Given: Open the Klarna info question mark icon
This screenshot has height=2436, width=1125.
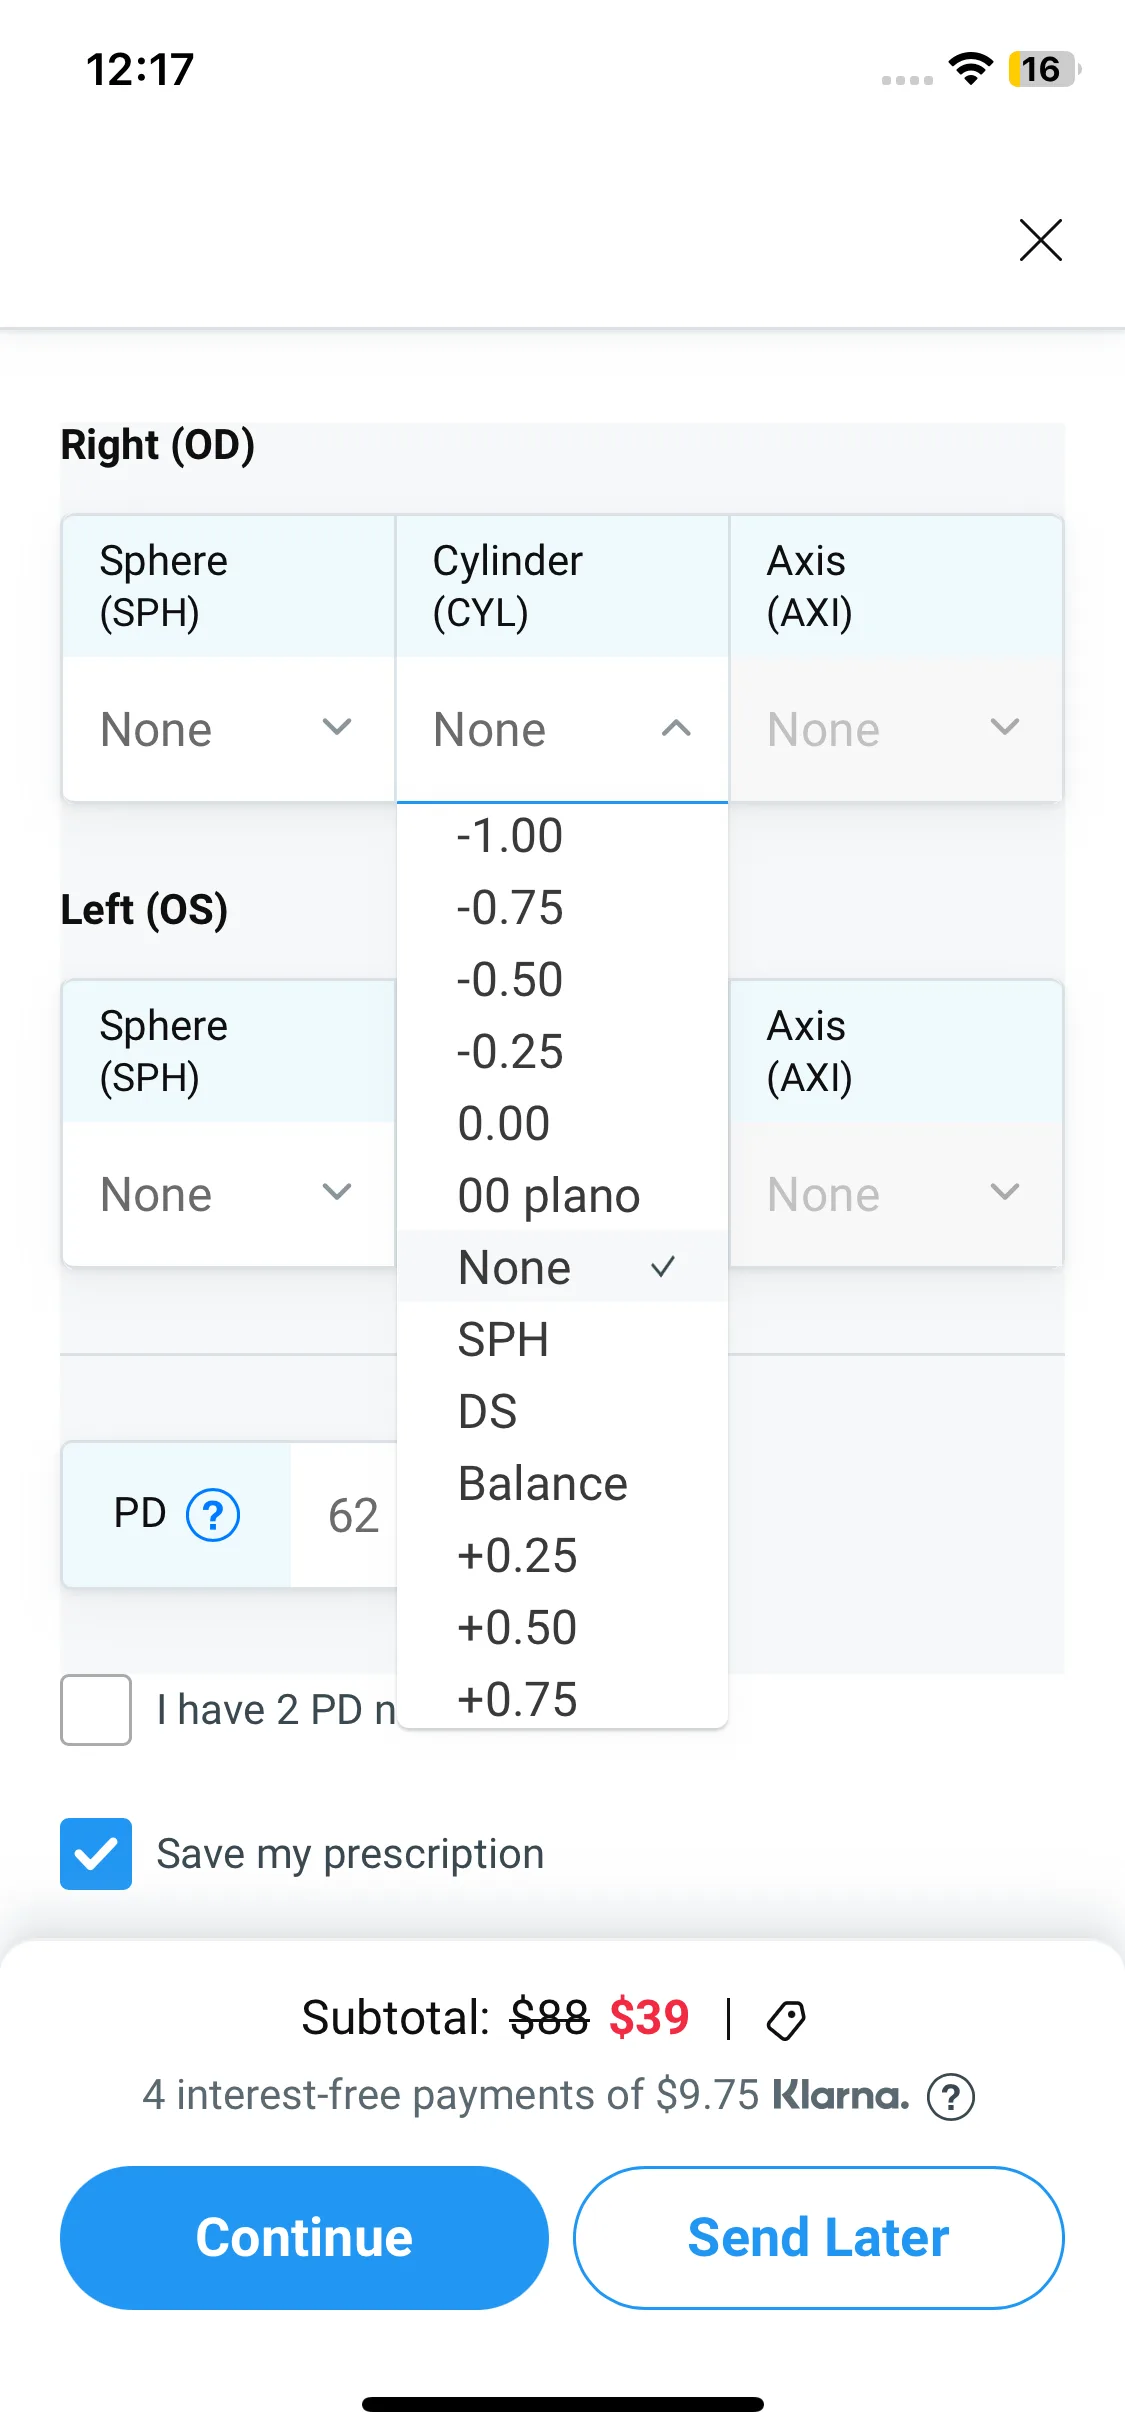Looking at the screenshot, I should 950,2096.
